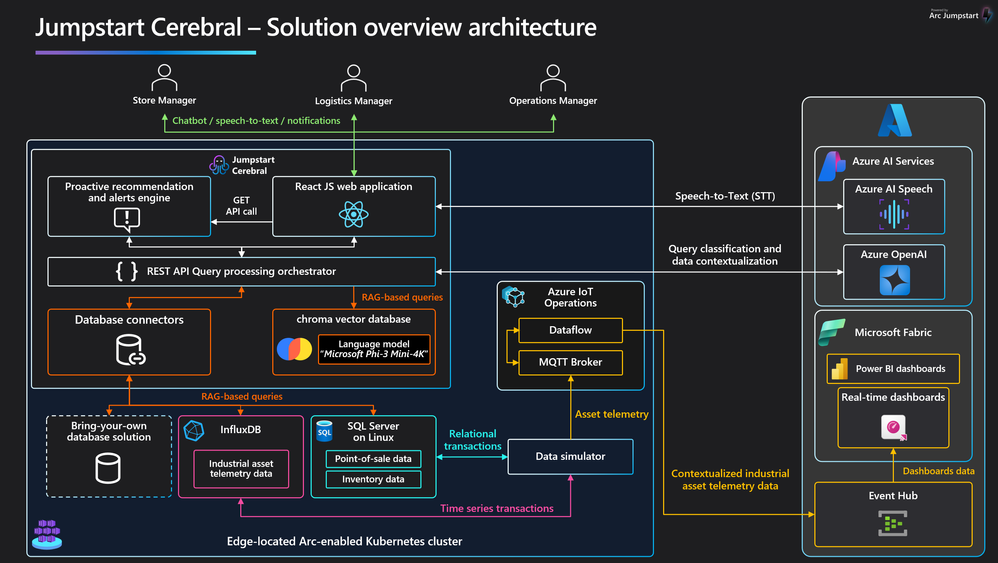998x563 pixels.
Task: Click the large Azure 'A' logo
Action: click(894, 120)
